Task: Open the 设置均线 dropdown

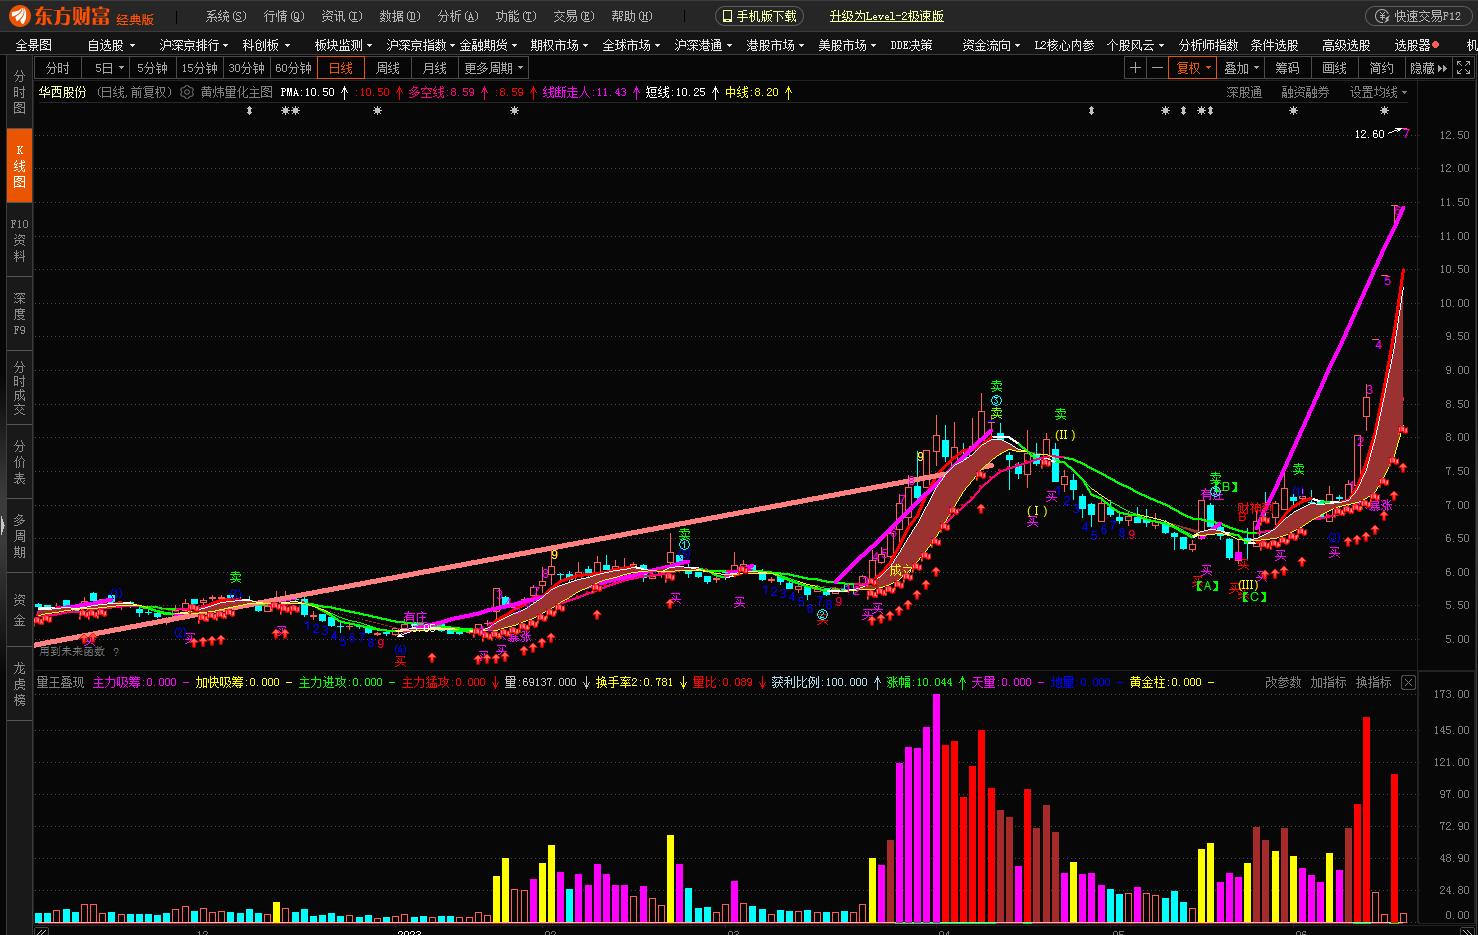Action: click(1378, 92)
